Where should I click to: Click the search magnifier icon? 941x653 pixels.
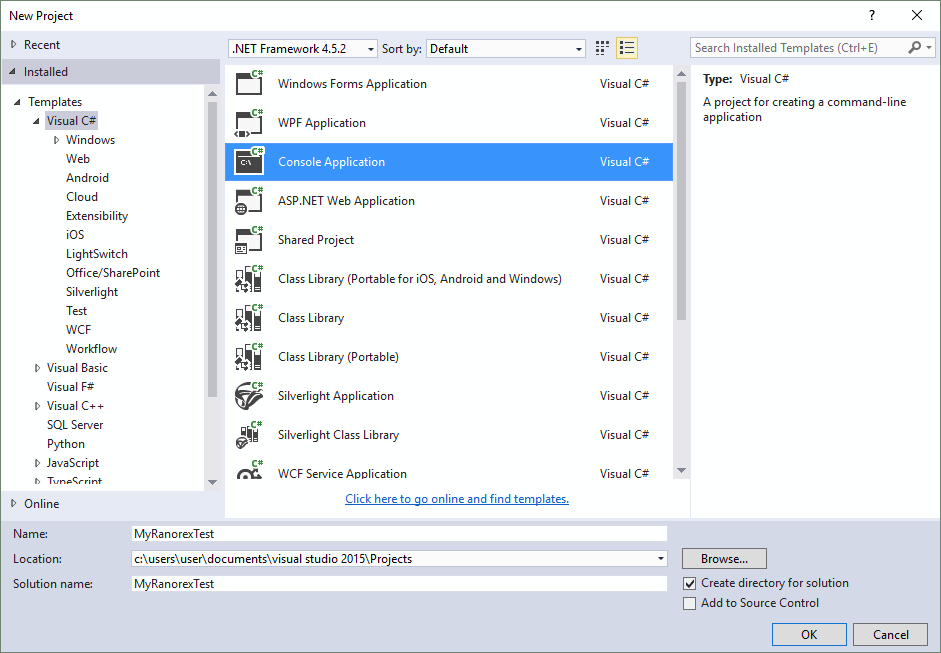[915, 47]
